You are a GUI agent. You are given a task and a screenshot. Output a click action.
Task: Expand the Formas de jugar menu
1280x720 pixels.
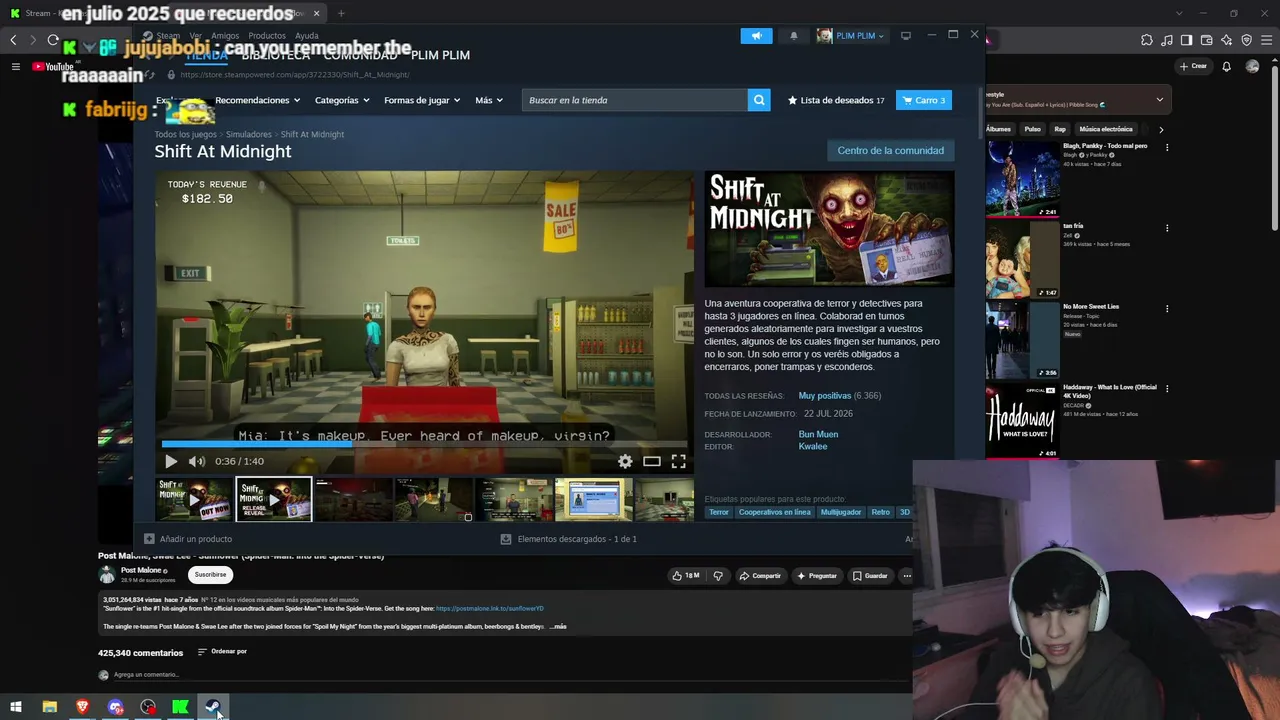[422, 100]
